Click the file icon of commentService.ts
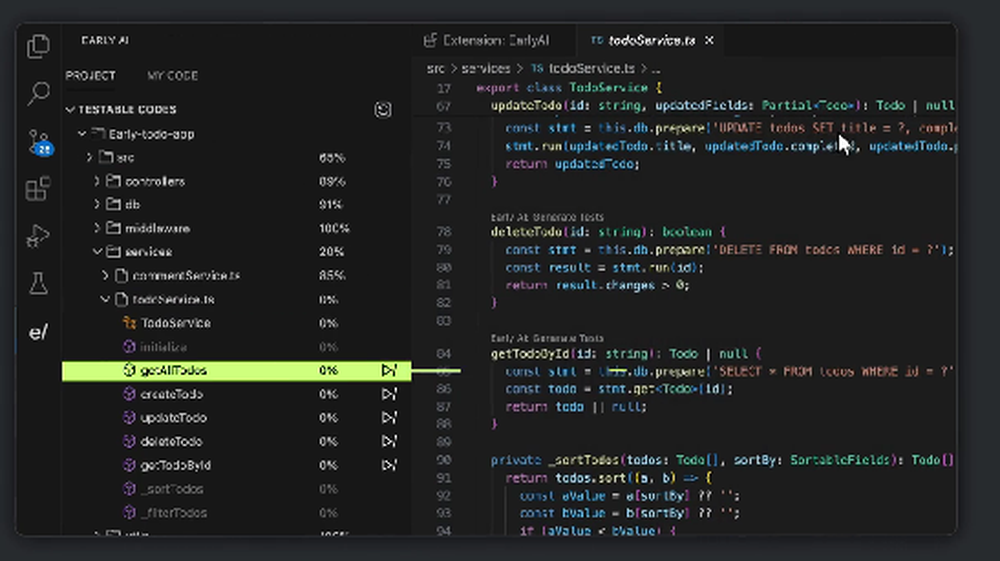This screenshot has height=561, width=1000. [122, 275]
